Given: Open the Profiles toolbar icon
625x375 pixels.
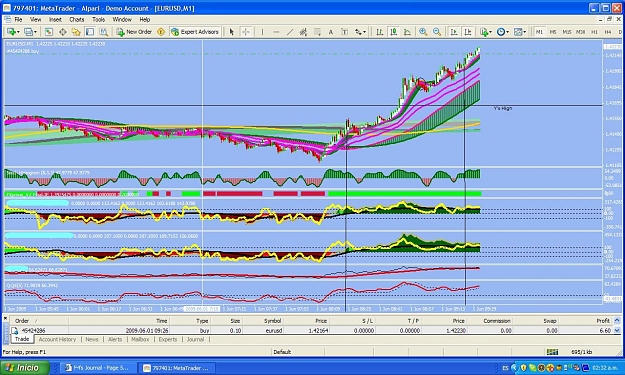Looking at the screenshot, I should pyautogui.click(x=28, y=32).
